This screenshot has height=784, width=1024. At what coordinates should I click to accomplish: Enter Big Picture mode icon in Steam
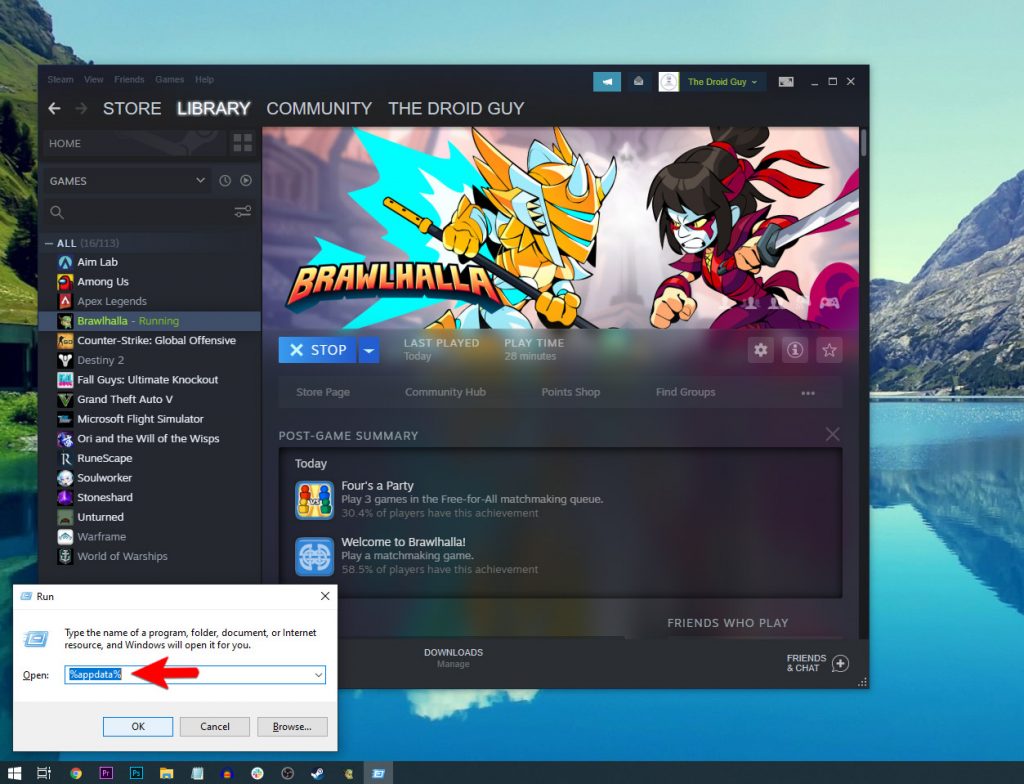click(x=786, y=82)
